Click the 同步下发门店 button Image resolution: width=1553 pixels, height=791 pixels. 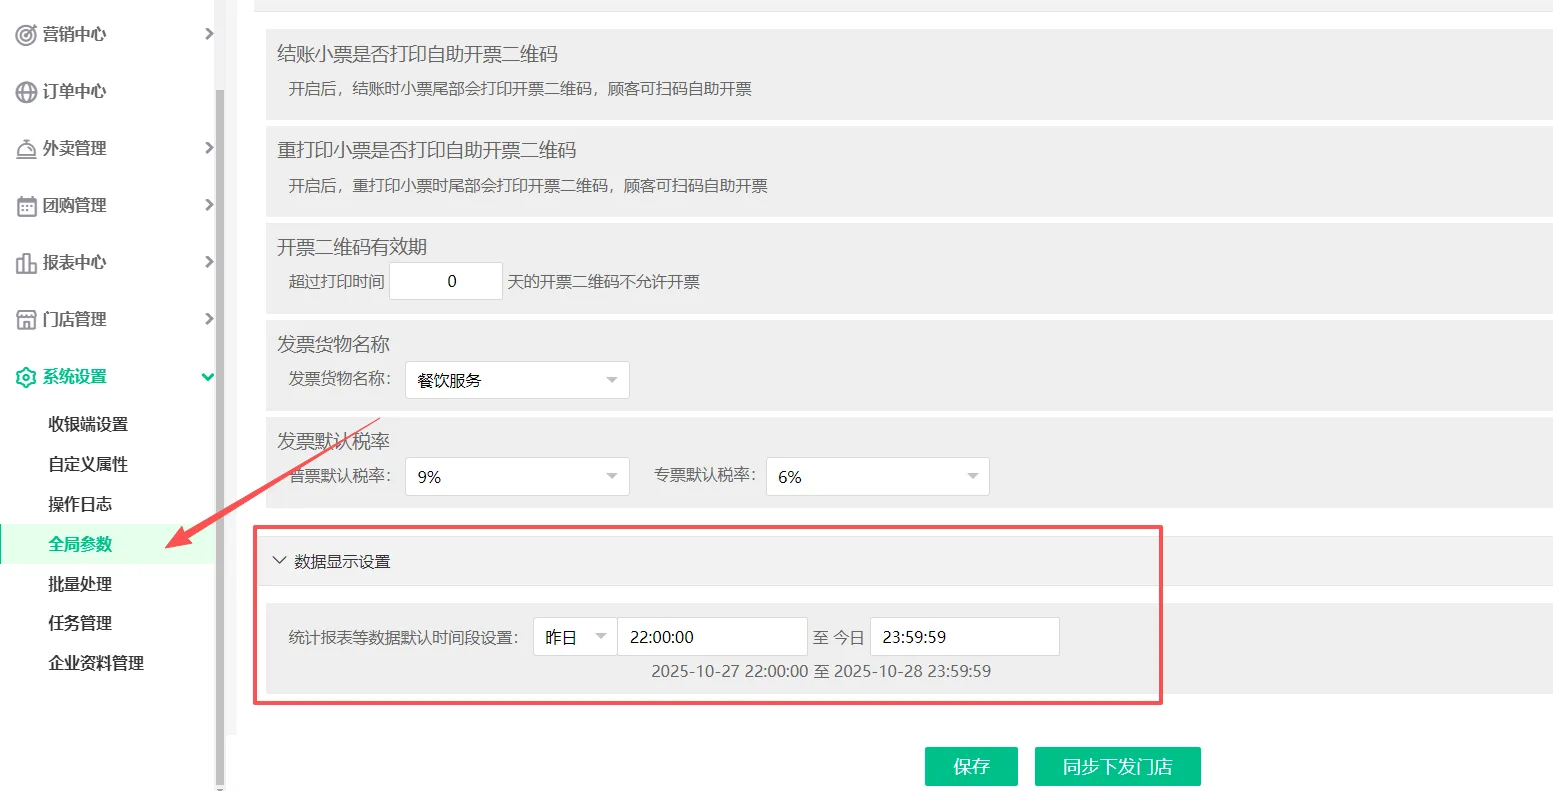click(x=1117, y=766)
